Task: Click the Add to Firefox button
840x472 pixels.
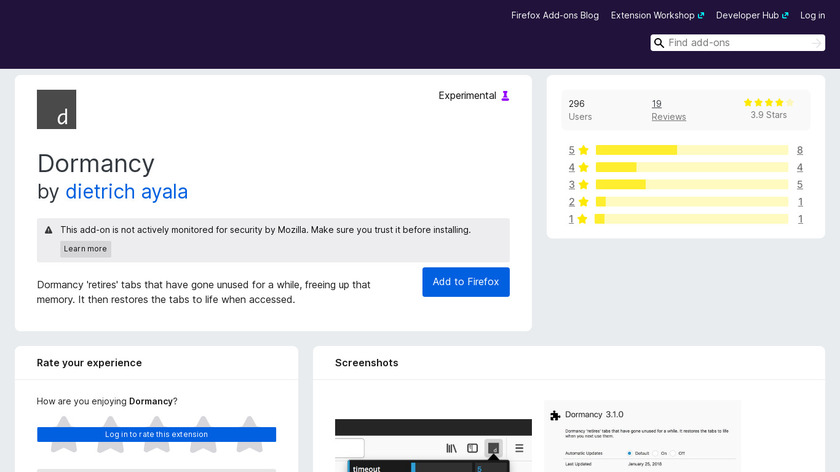Action: pyautogui.click(x=465, y=282)
